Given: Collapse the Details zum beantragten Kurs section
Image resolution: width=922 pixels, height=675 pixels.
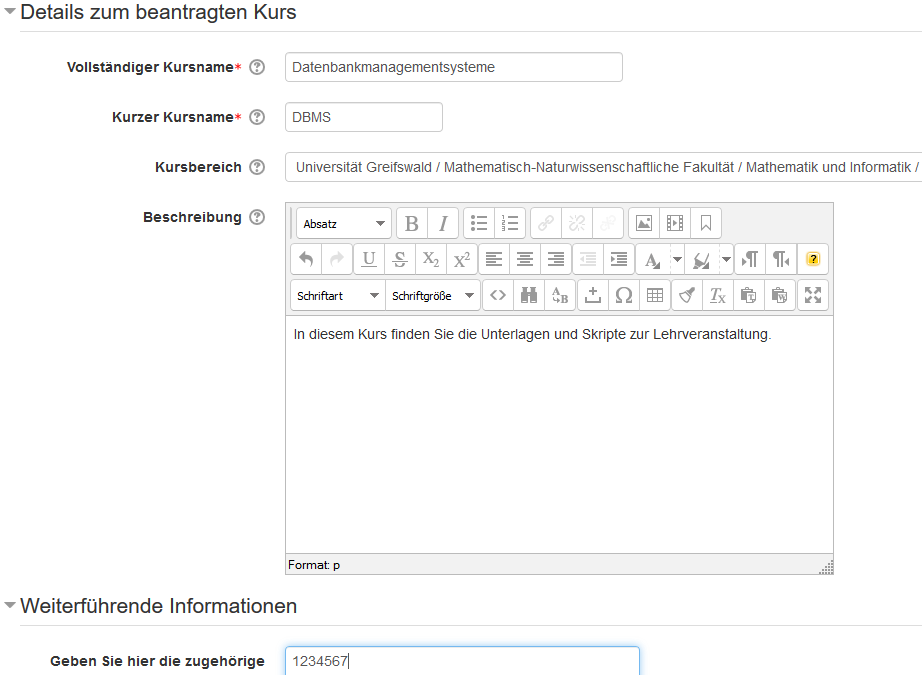Looking at the screenshot, I should point(10,13).
